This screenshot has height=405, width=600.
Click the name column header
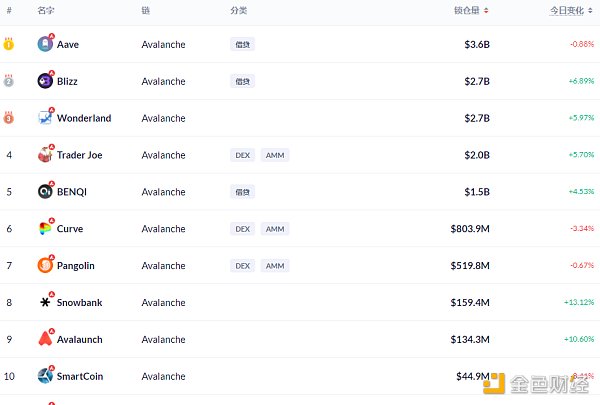click(x=46, y=10)
